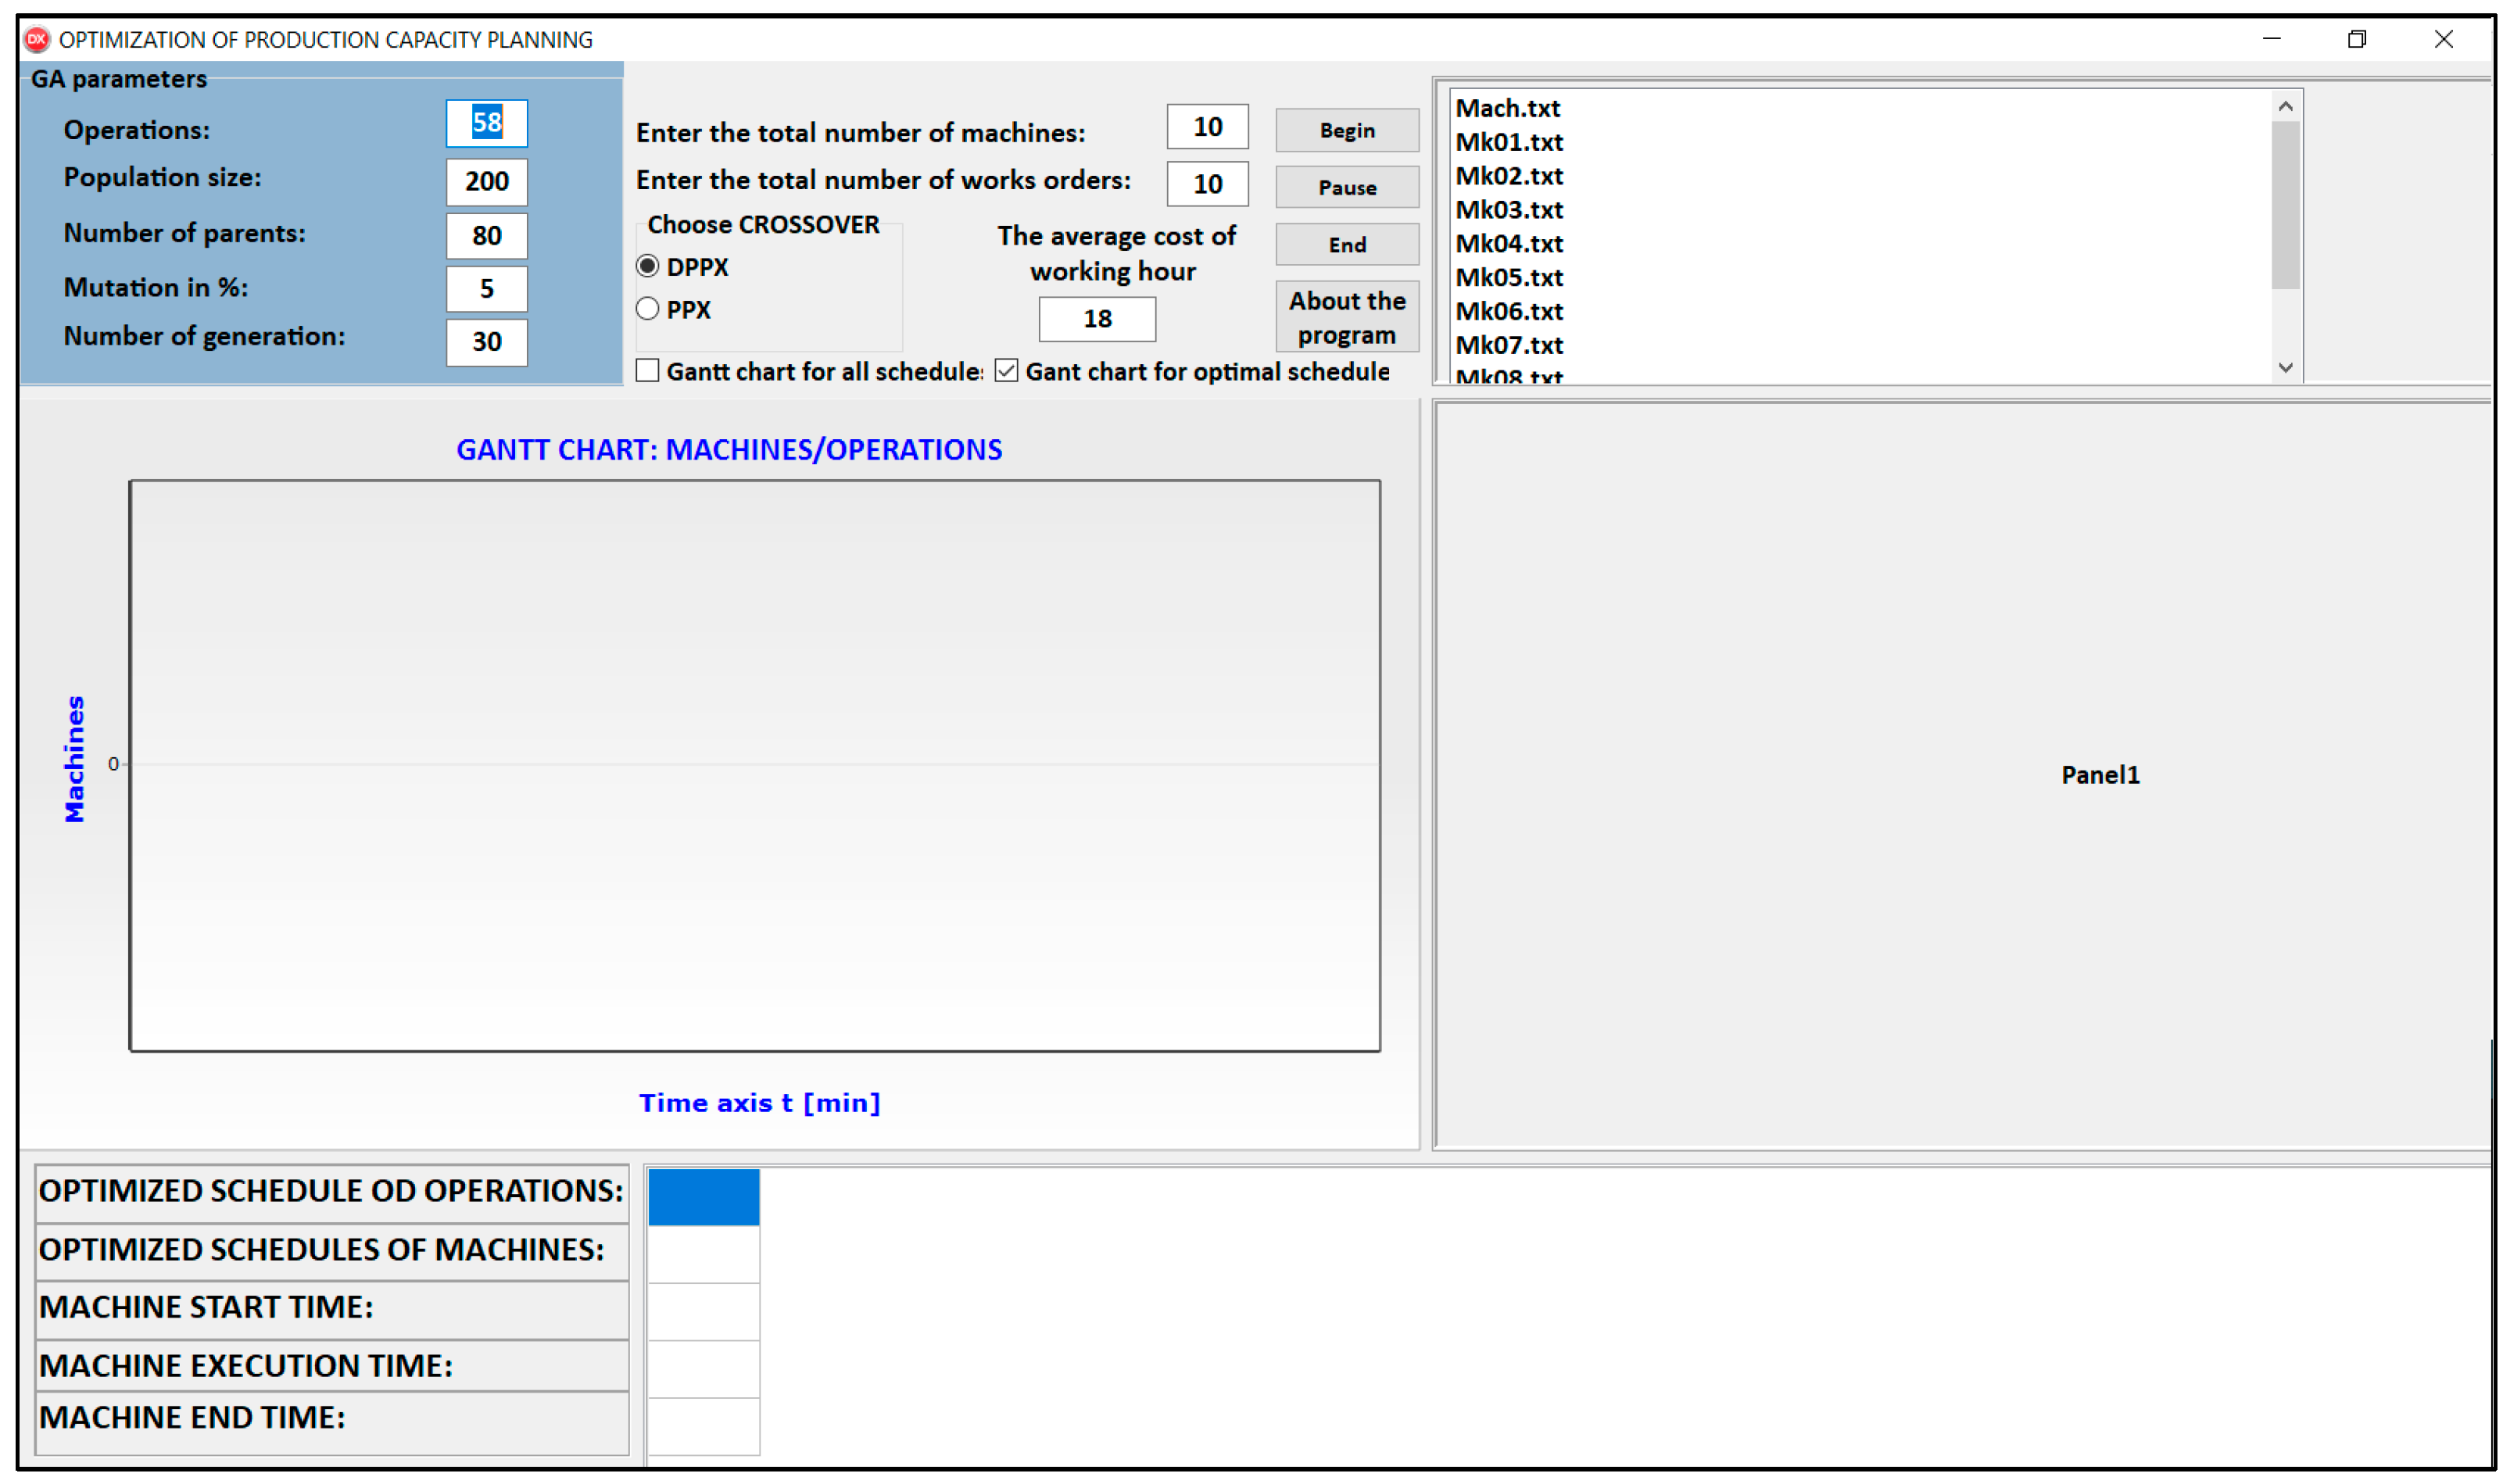Click the total number of machines field
The image size is (2510, 1484).
tap(1206, 126)
